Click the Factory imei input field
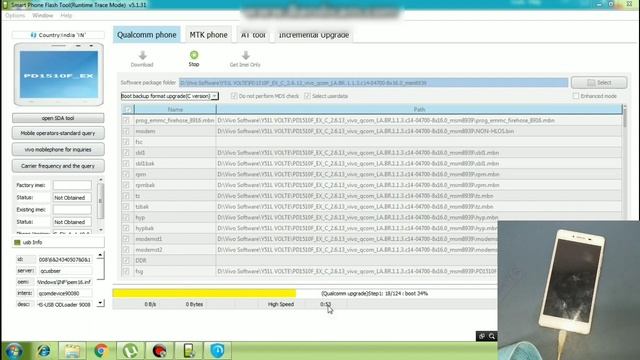Screen dimensions: 640x360 72,185
